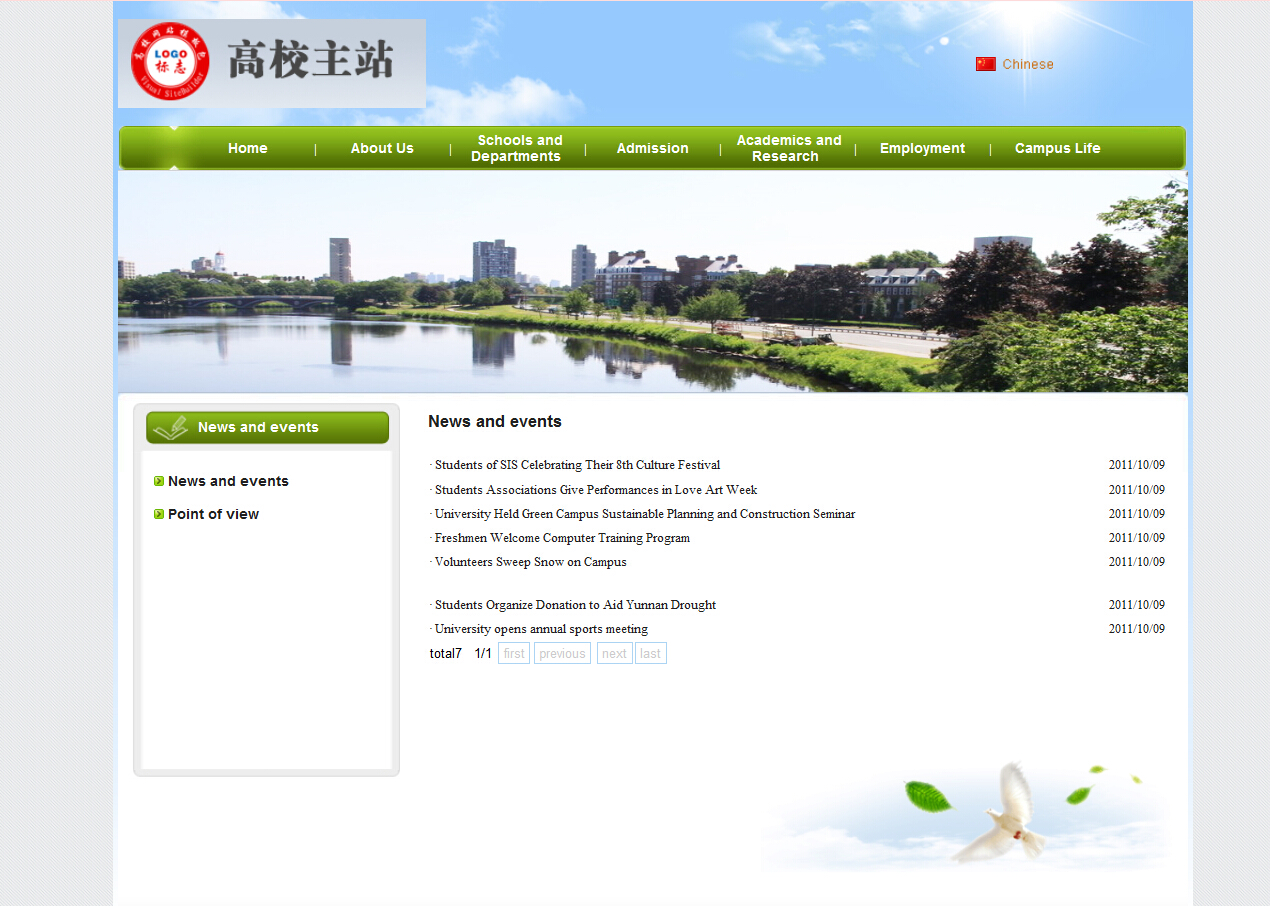Screen dimensions: 1270x906
Task: Click the last page button
Action: pyautogui.click(x=650, y=653)
